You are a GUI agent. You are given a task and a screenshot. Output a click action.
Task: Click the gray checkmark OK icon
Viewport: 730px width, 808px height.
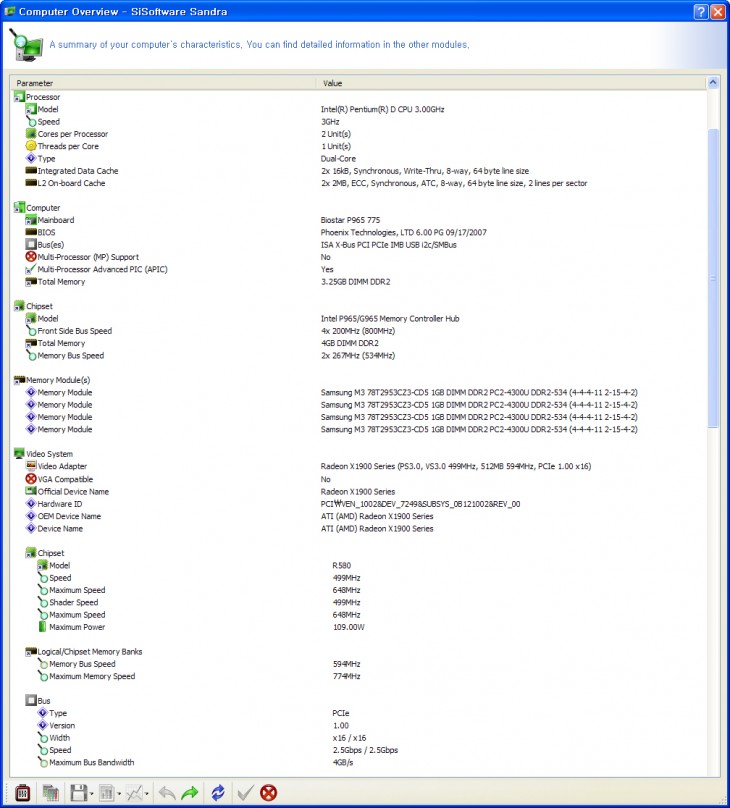coord(244,793)
